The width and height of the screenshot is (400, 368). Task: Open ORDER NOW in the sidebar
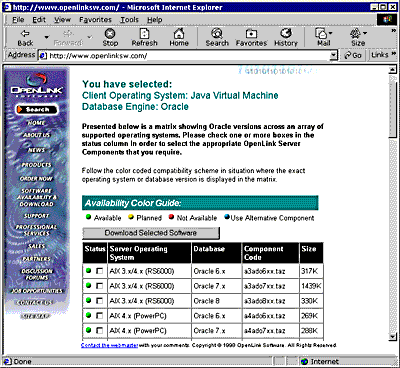[36, 179]
